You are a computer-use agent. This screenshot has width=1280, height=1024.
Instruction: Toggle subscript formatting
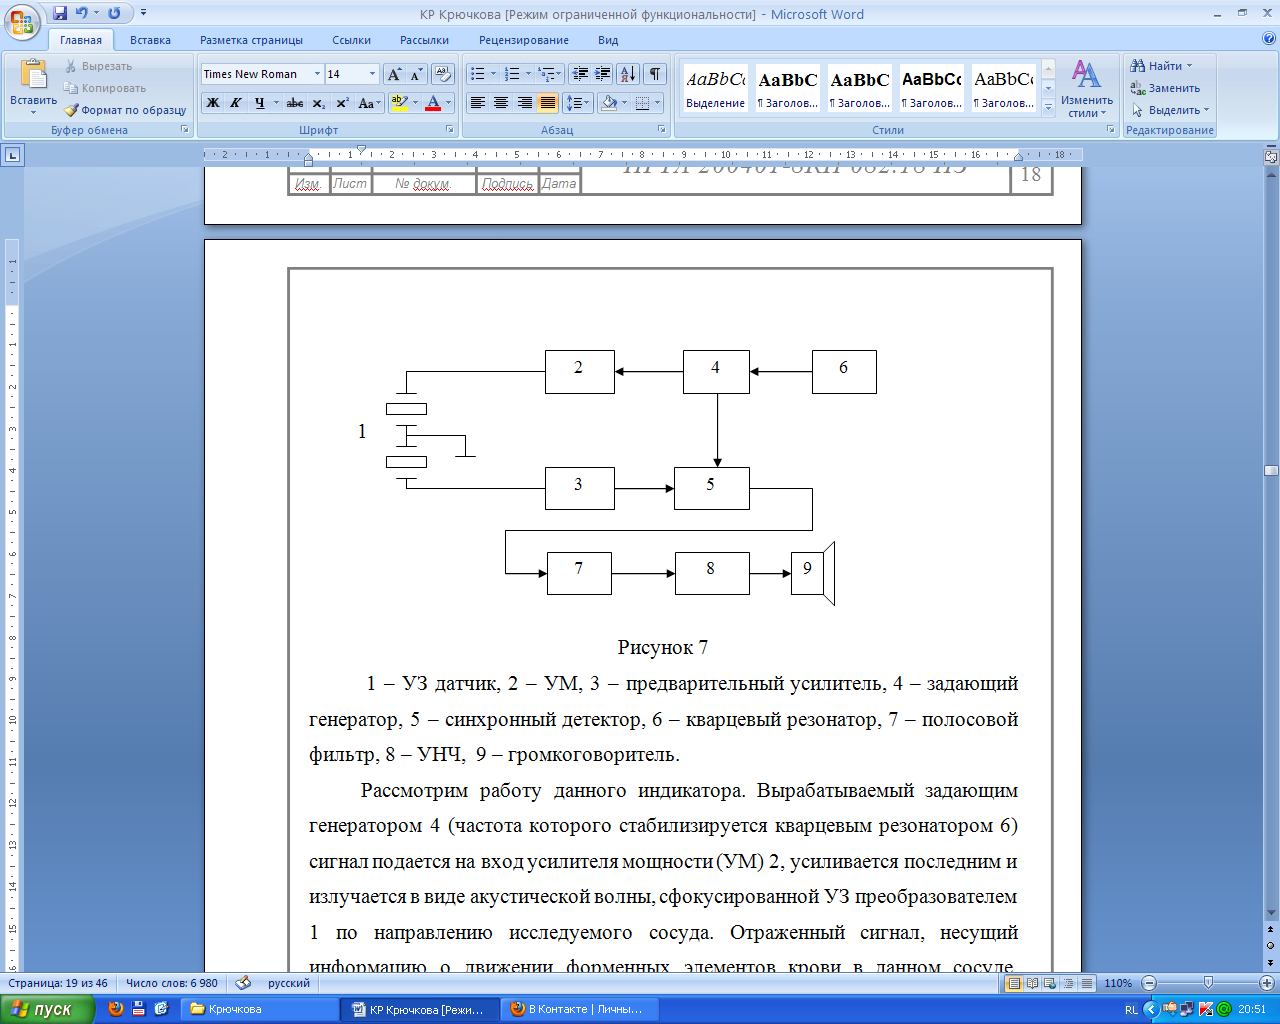[x=318, y=102]
